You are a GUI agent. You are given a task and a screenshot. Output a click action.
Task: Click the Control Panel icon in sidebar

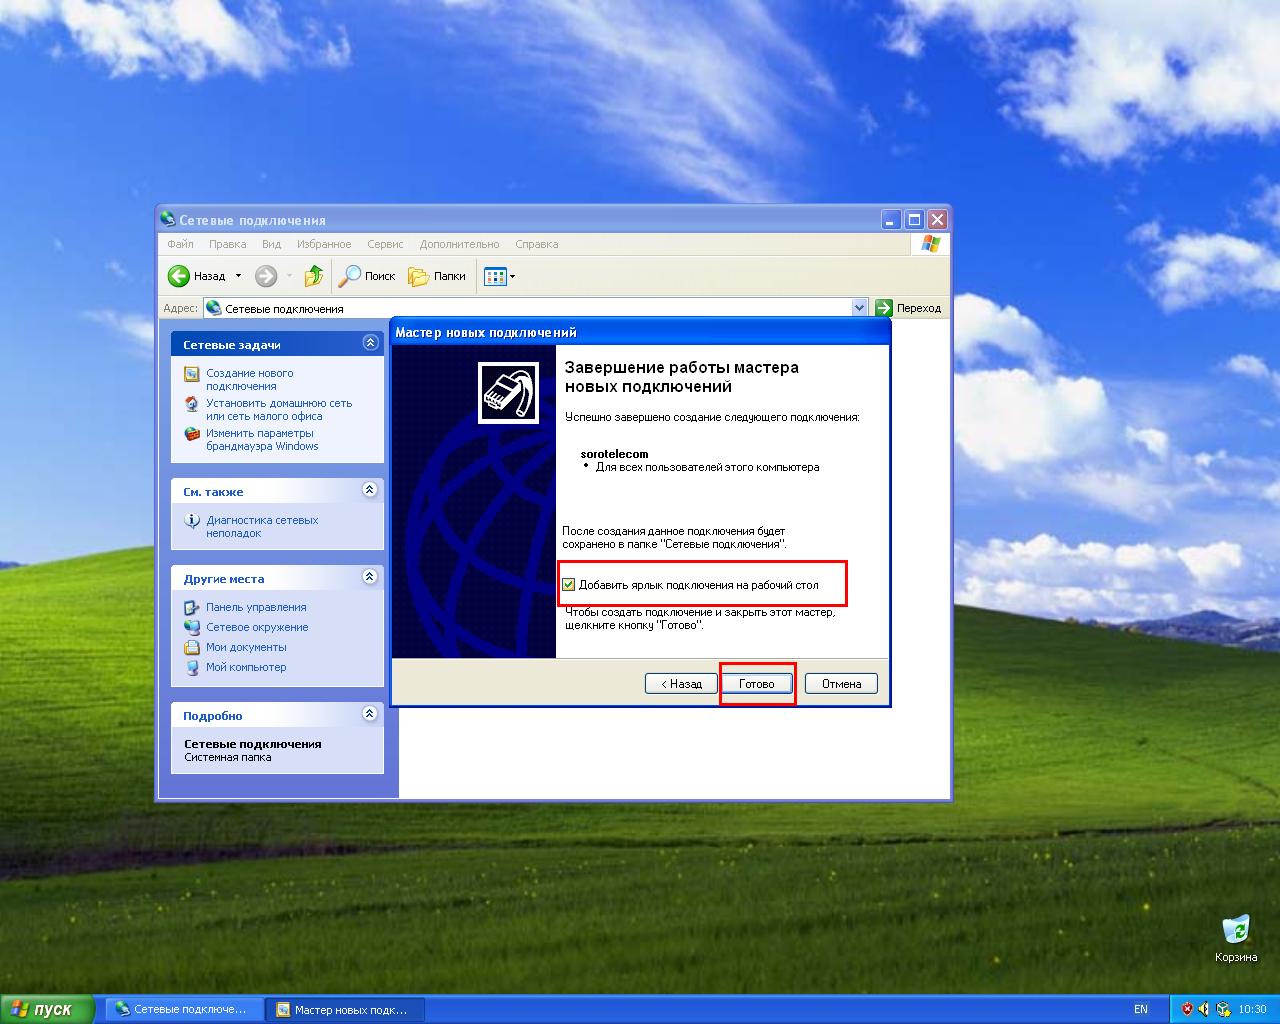point(192,607)
